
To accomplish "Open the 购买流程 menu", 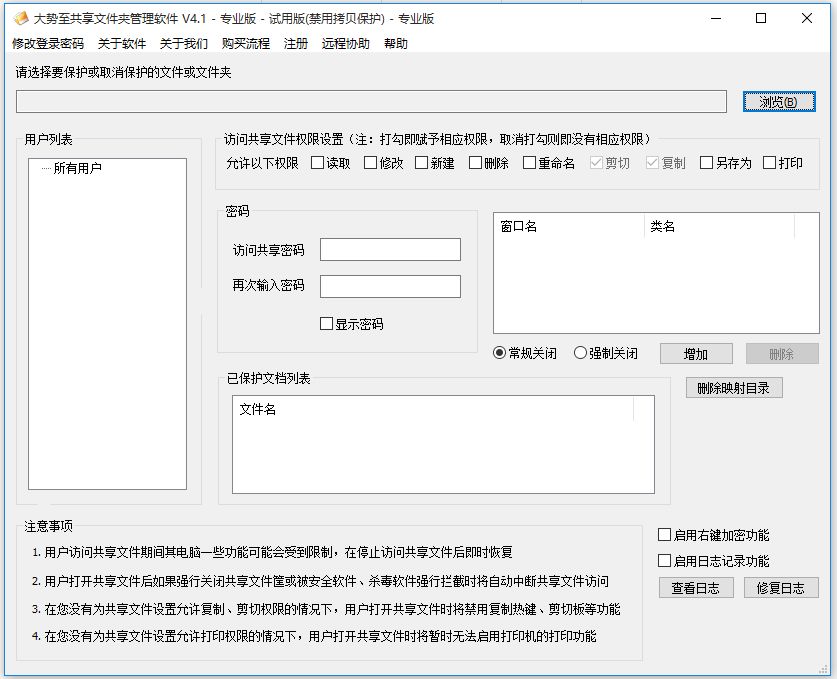I will pos(246,44).
